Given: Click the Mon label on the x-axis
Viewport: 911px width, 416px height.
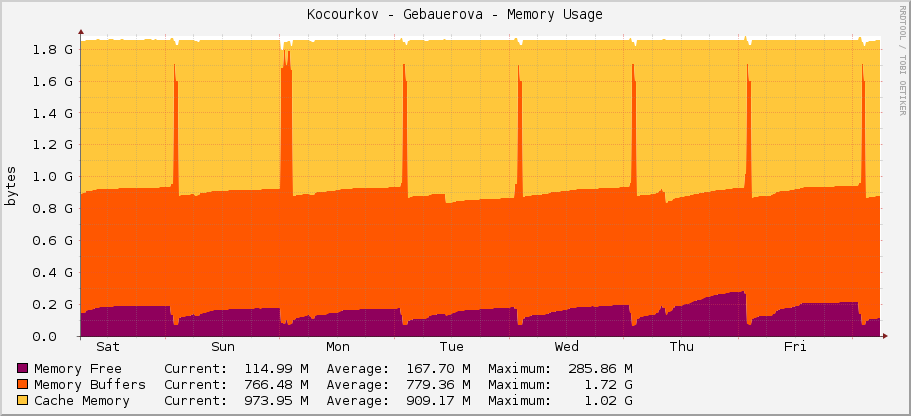Looking at the screenshot, I should 338,347.
